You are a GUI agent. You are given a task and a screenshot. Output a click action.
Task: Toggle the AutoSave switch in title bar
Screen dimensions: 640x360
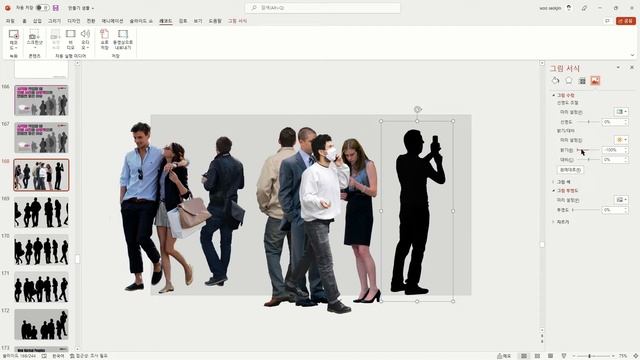(42, 8)
